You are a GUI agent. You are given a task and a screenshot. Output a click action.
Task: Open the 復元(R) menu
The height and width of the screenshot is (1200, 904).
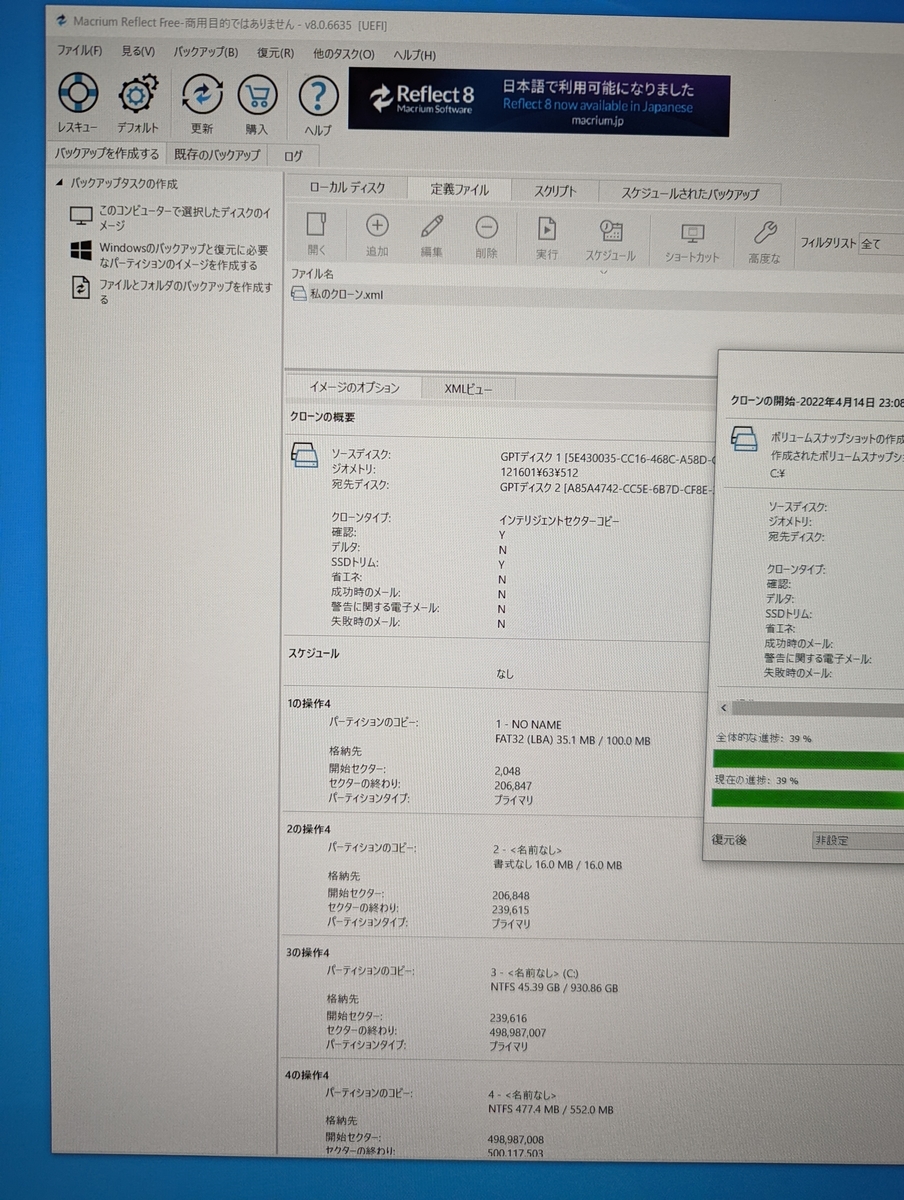275,54
